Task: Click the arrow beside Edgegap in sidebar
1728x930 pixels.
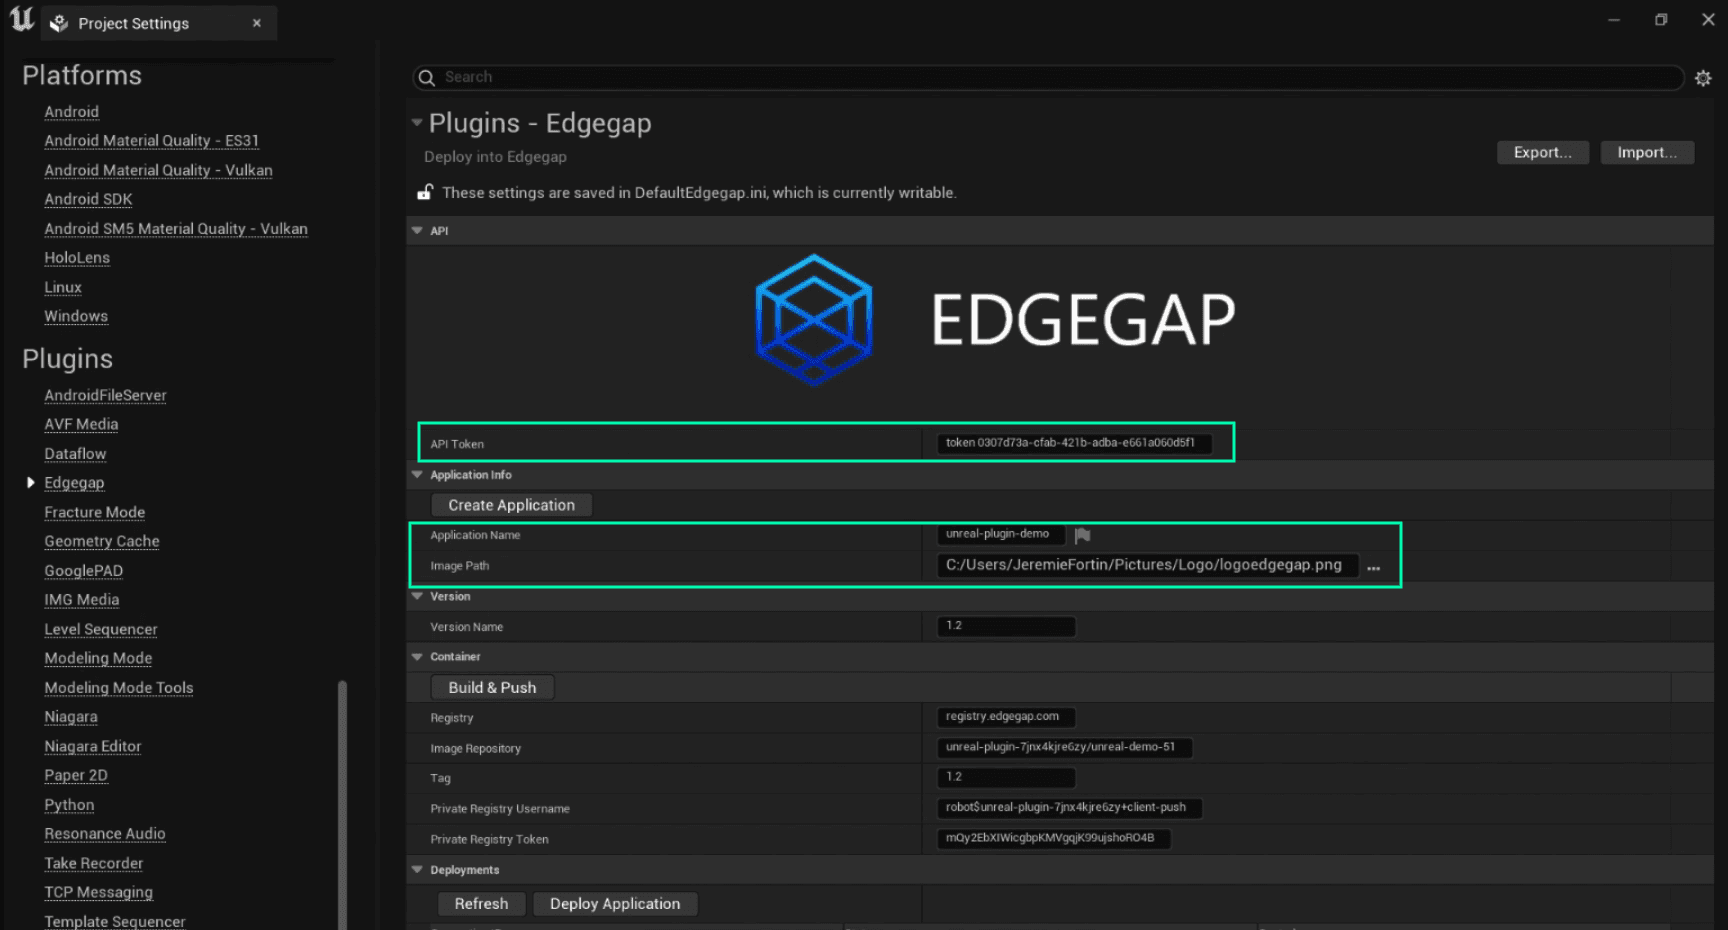Action: pyautogui.click(x=30, y=483)
